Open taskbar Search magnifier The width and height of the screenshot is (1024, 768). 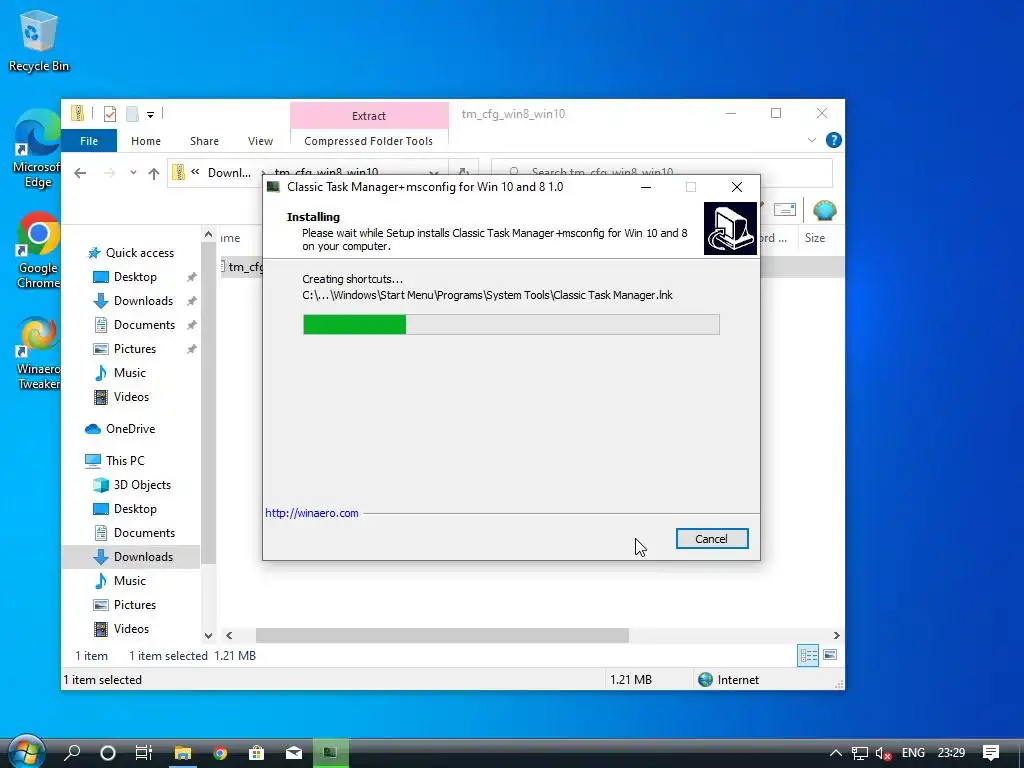pos(72,753)
